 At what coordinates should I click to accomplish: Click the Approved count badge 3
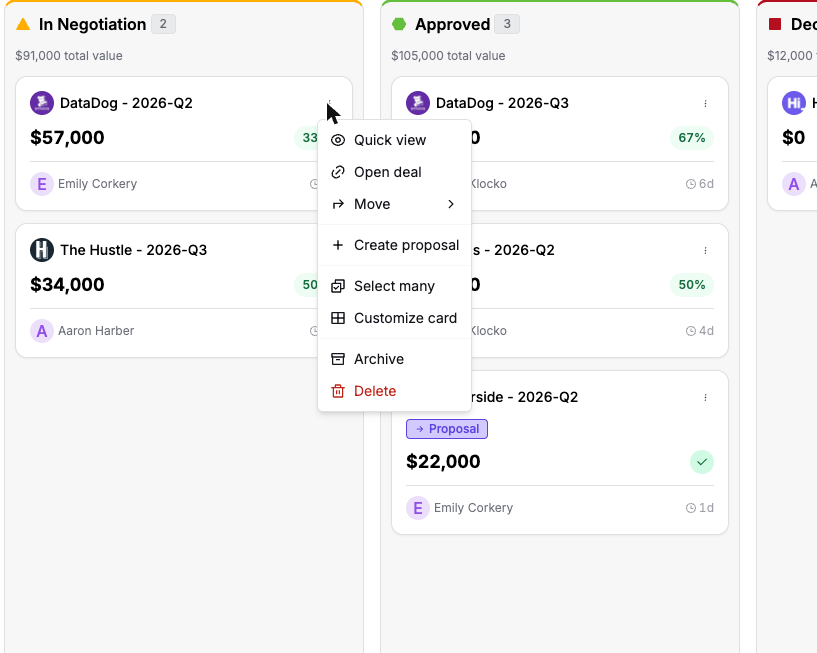[507, 24]
